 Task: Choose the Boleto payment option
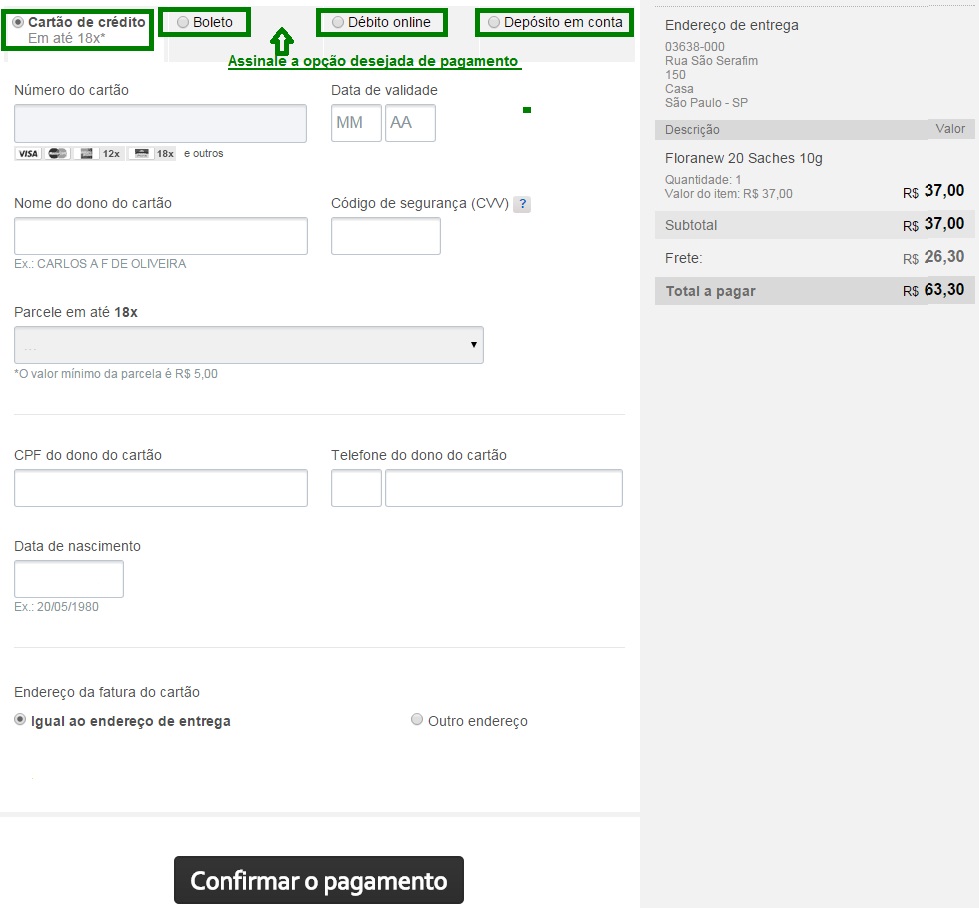(x=183, y=22)
